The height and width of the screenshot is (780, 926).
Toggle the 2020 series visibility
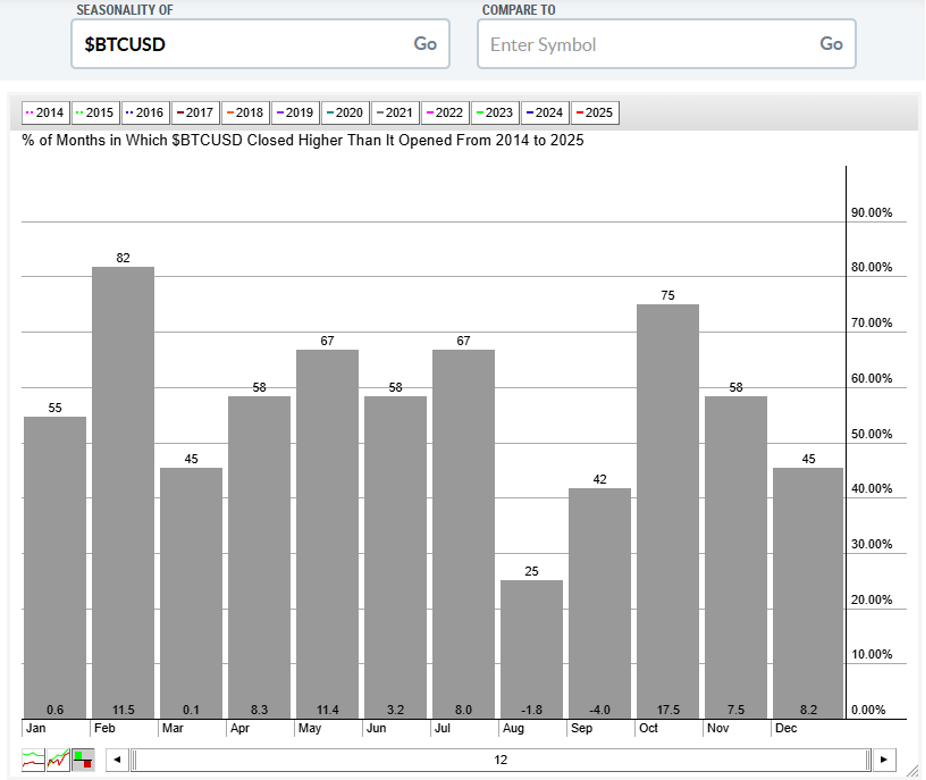pyautogui.click(x=345, y=113)
